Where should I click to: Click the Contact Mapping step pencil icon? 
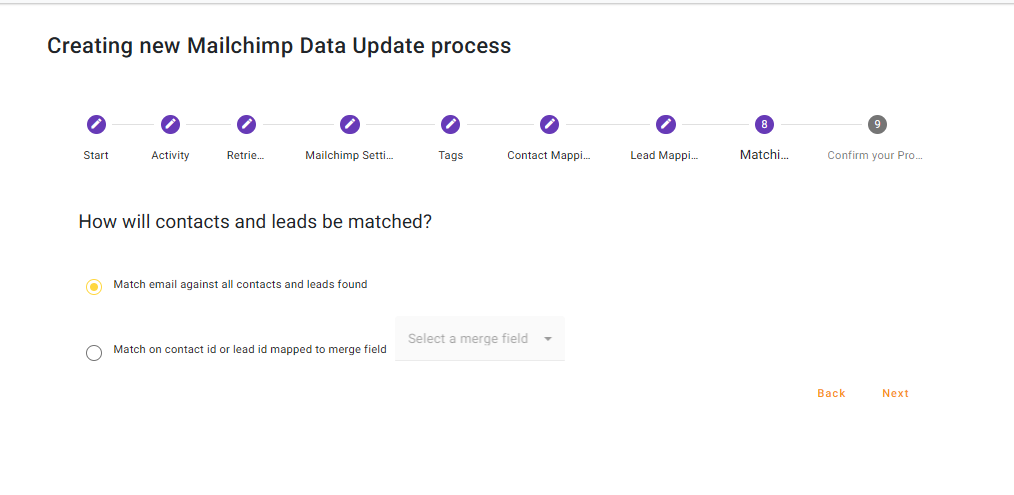click(549, 124)
